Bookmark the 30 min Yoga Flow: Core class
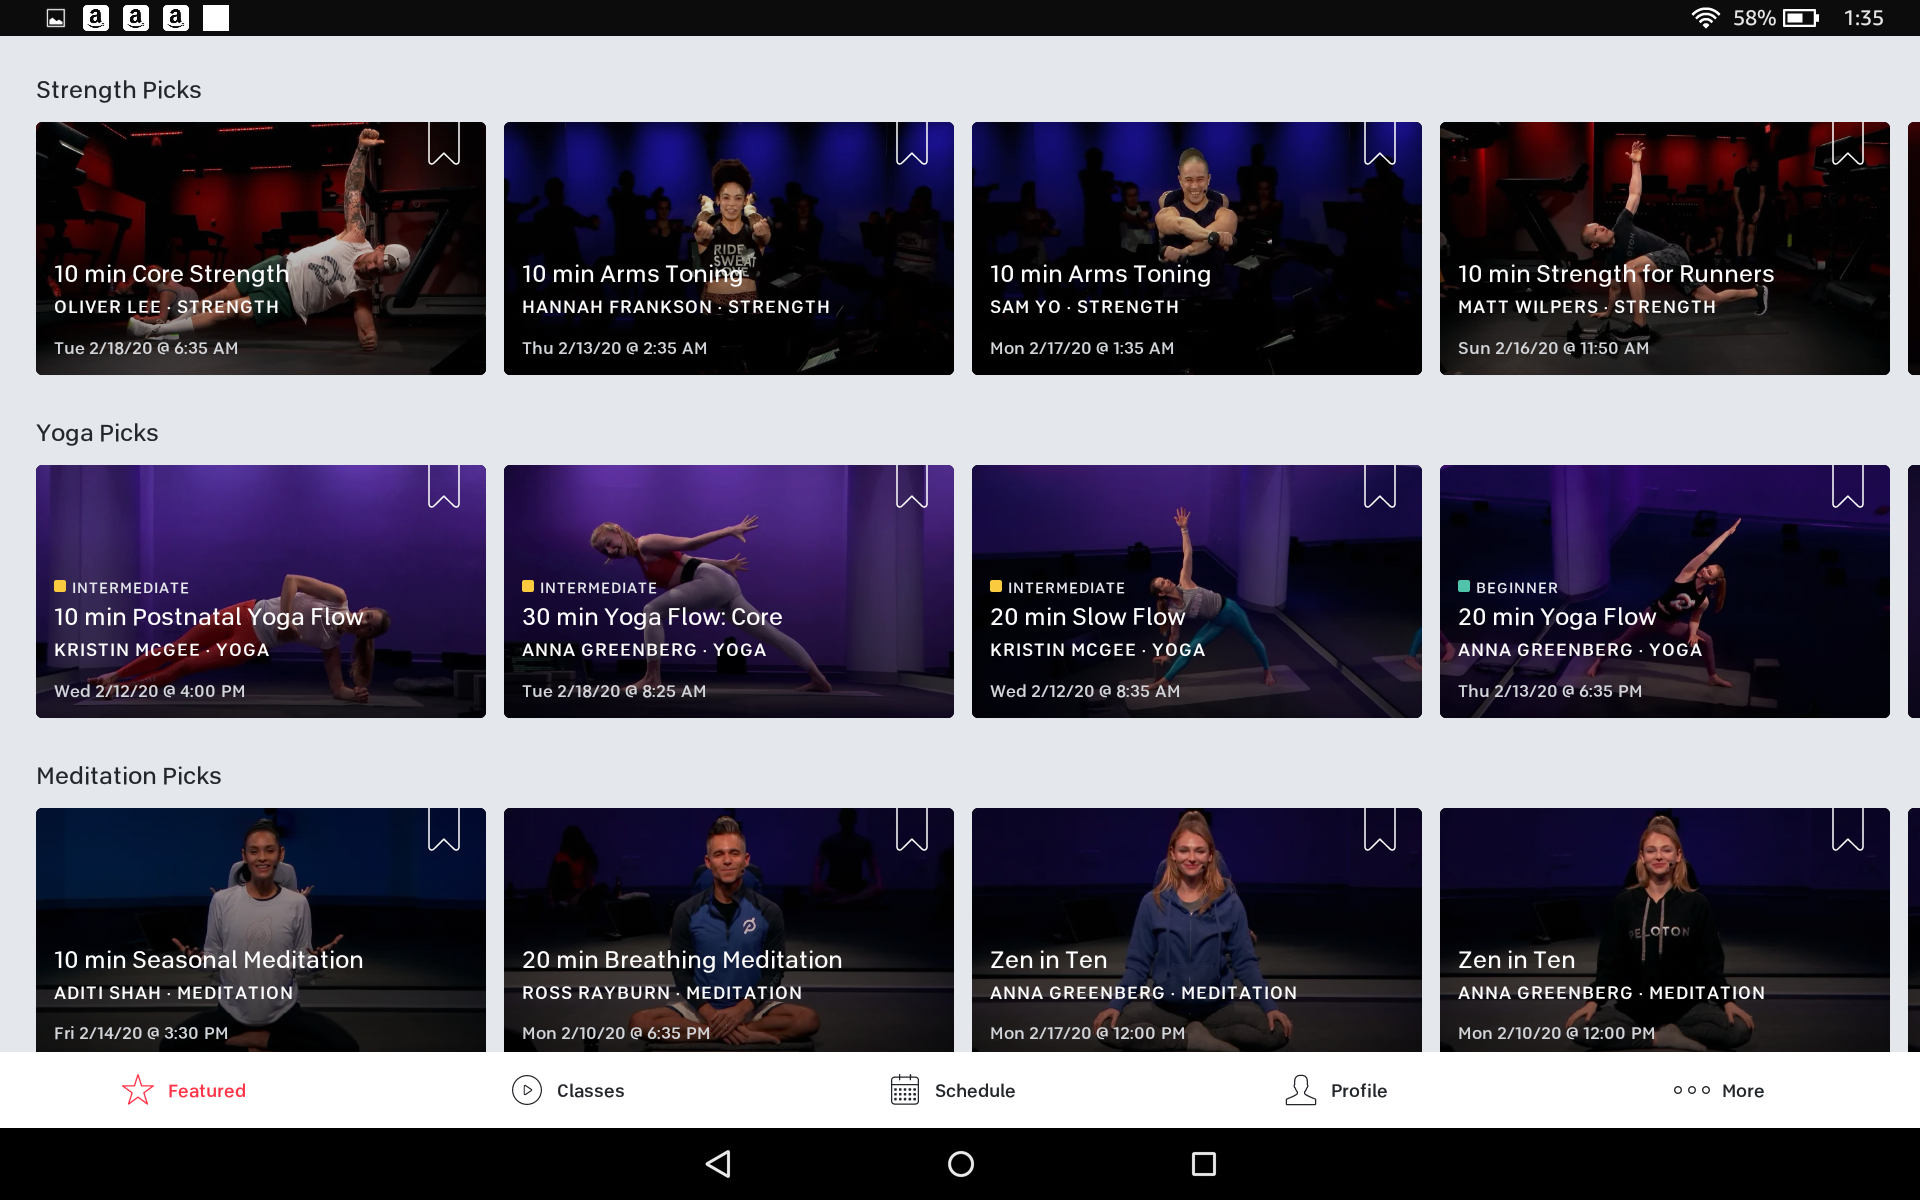 pyautogui.click(x=912, y=486)
